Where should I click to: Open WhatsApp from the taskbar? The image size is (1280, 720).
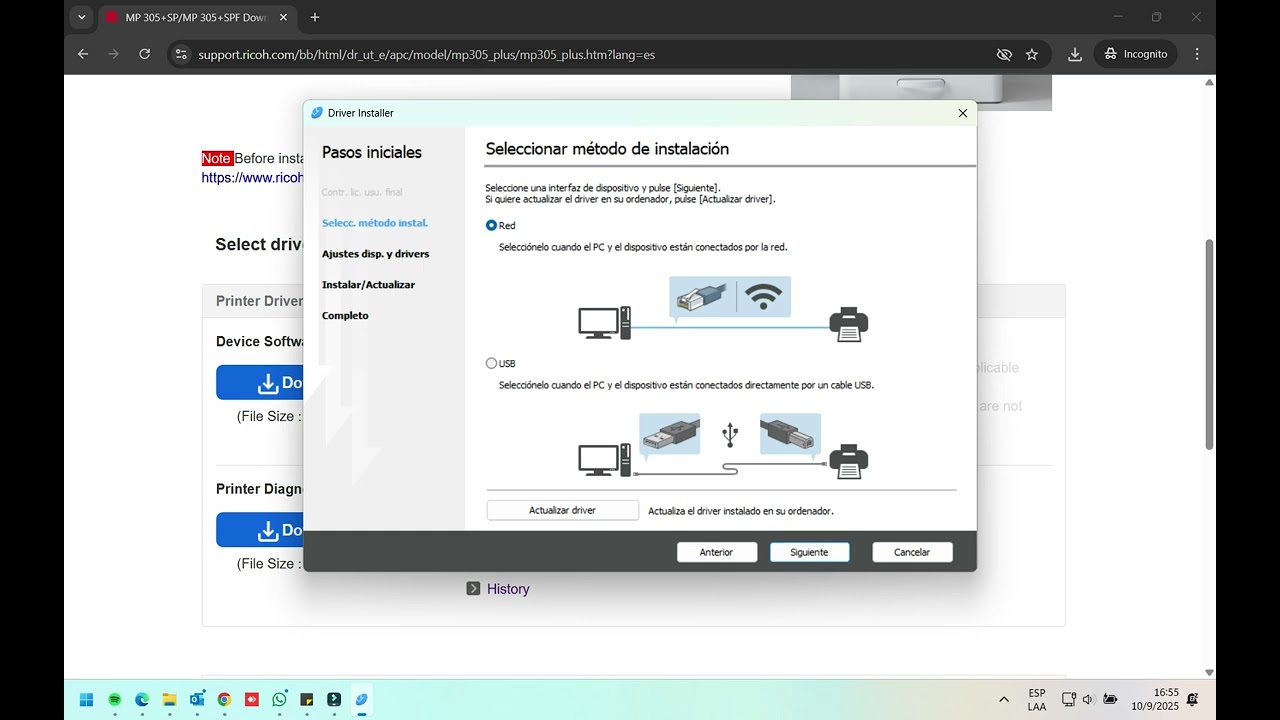(279, 699)
